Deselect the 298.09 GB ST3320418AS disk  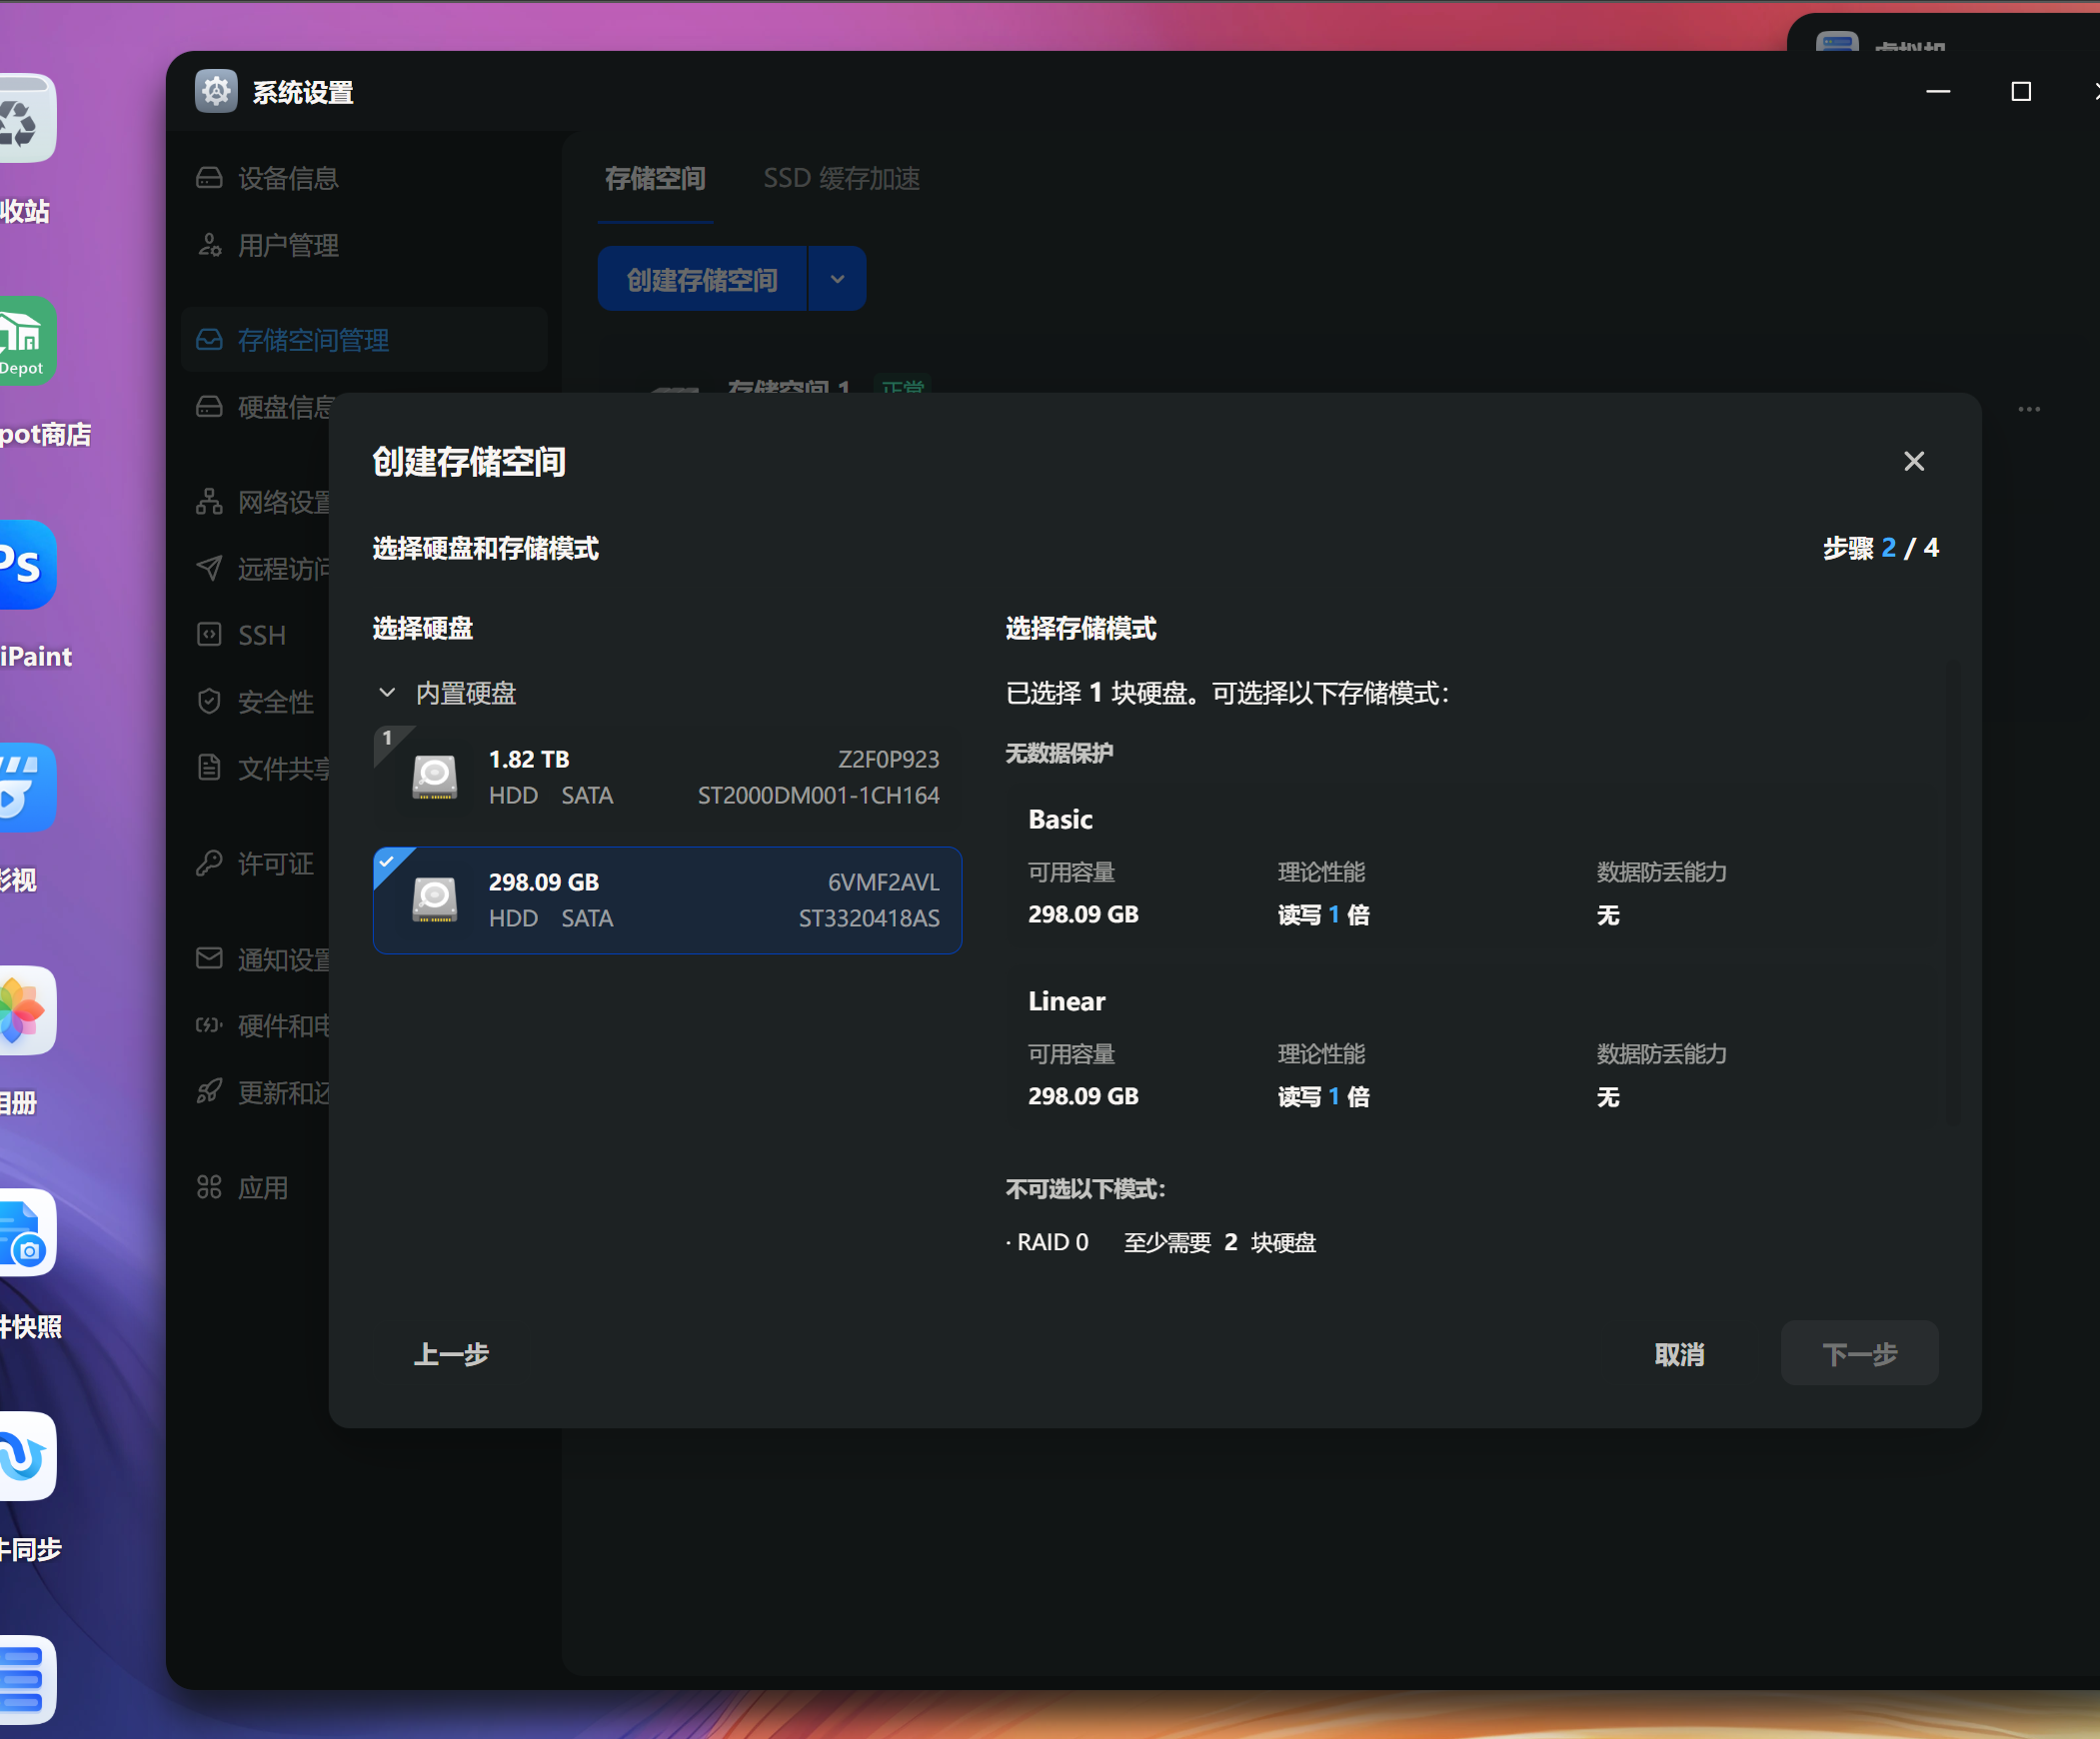667,900
